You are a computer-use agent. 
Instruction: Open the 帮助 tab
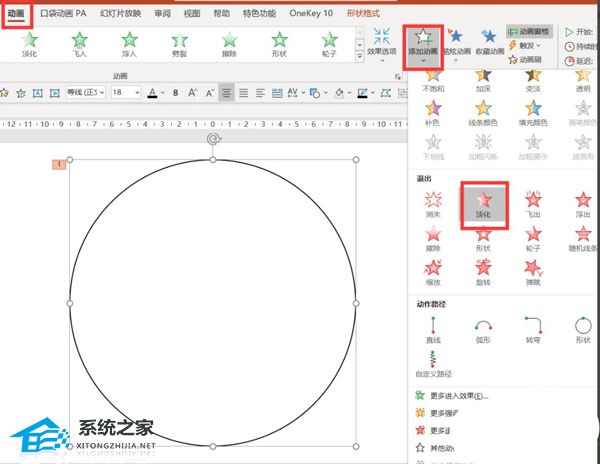(x=222, y=13)
